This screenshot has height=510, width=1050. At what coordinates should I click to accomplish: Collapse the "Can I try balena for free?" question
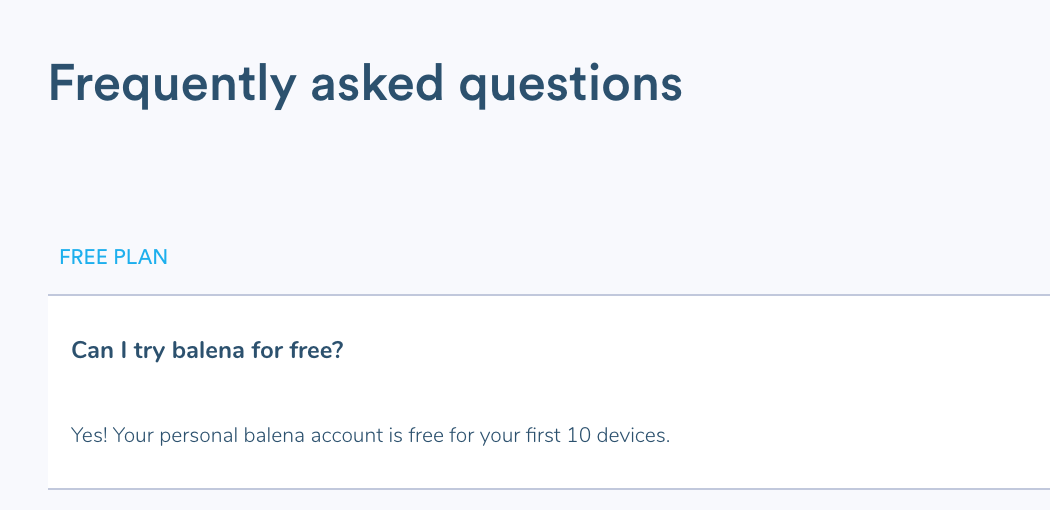click(207, 351)
